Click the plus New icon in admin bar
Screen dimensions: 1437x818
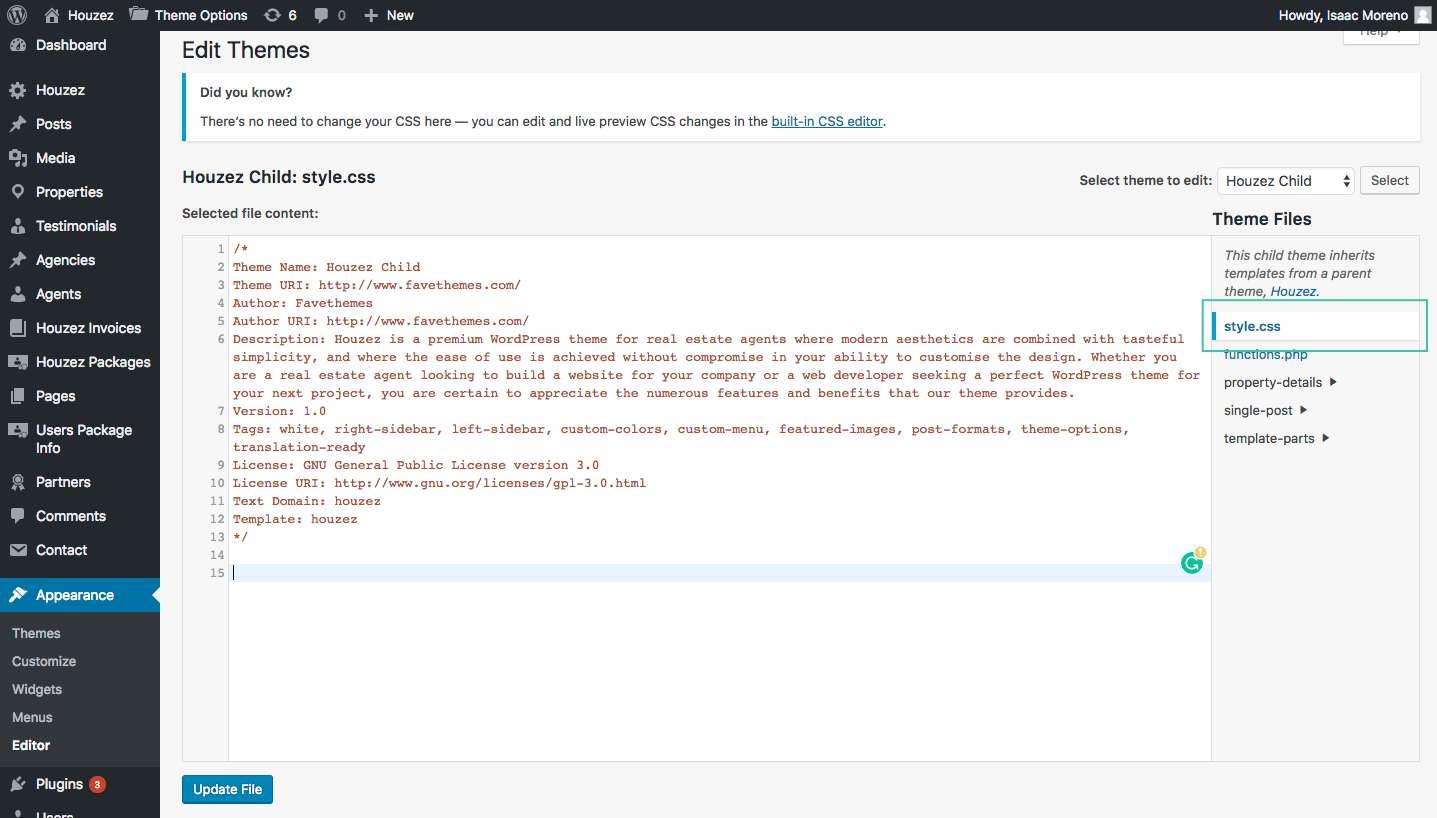click(x=371, y=15)
